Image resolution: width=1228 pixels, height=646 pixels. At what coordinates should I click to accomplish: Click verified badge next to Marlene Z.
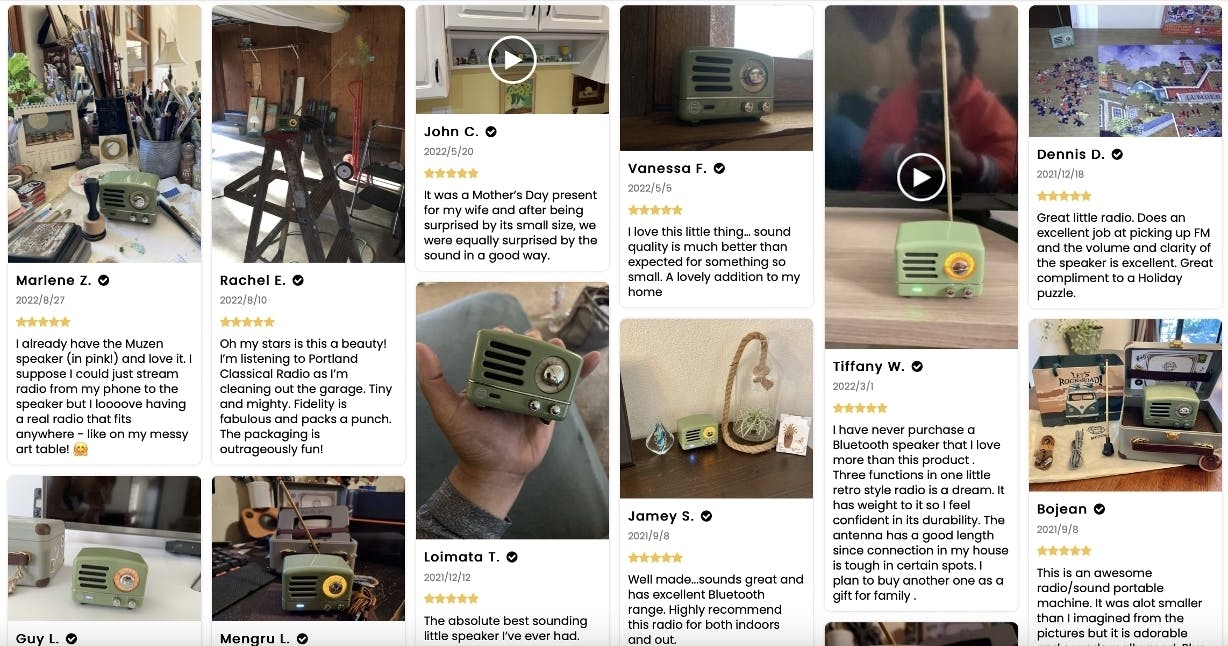(x=104, y=281)
